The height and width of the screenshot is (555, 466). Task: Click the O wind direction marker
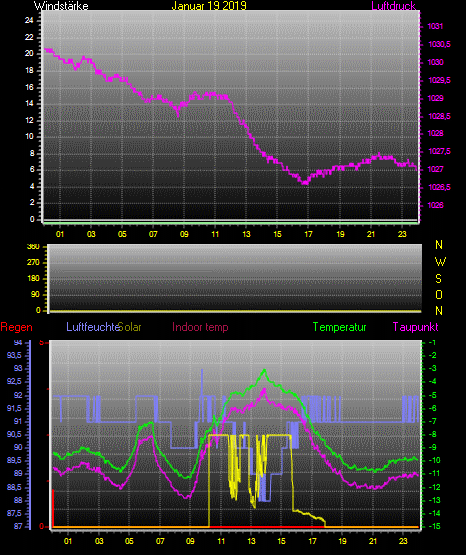(x=439, y=294)
